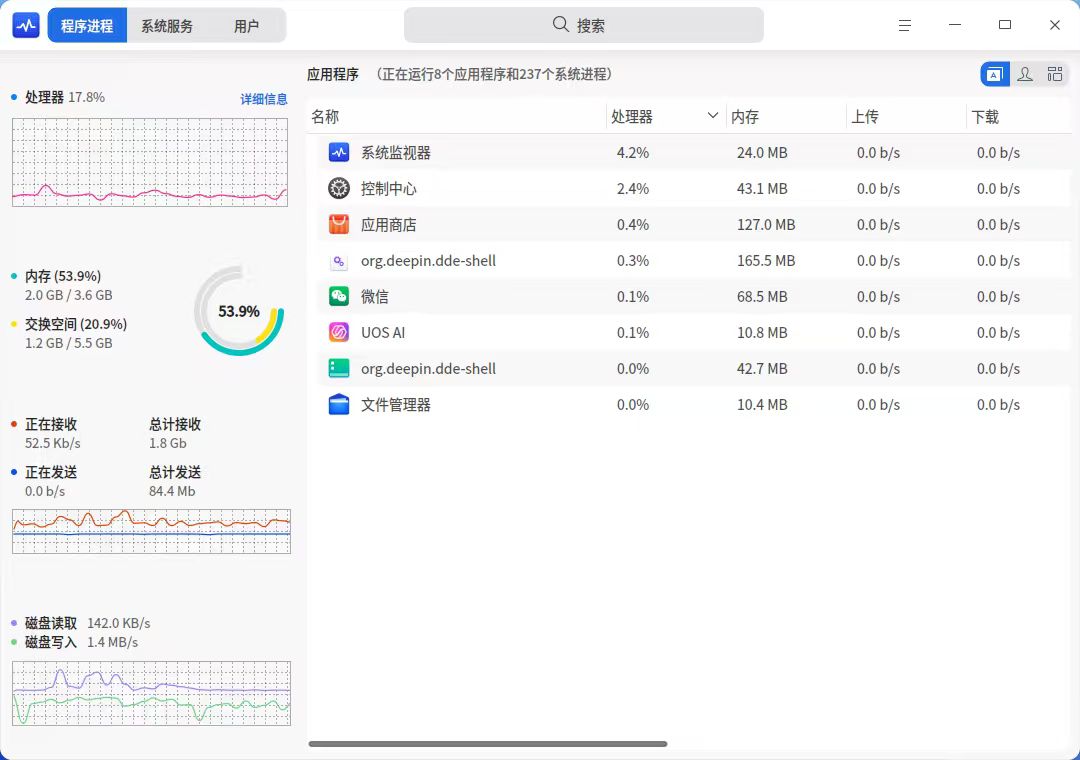Viewport: 1080px width, 760px height.
Task: Click the network receive and send graph
Action: (152, 531)
